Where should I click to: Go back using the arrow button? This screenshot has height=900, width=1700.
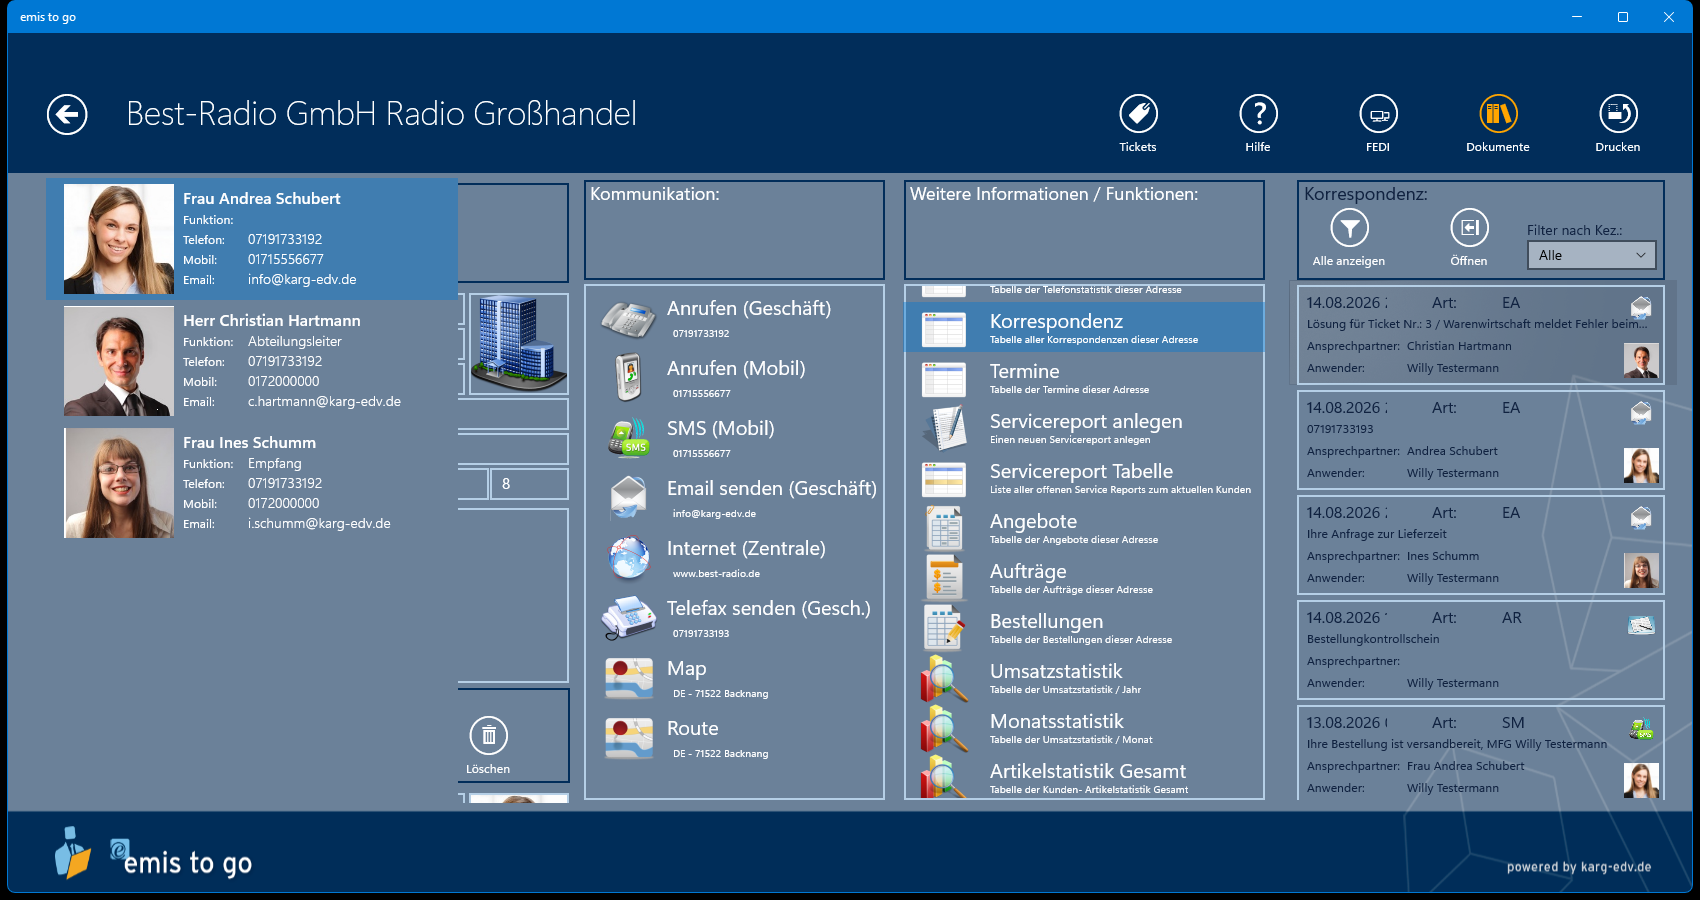click(x=67, y=114)
